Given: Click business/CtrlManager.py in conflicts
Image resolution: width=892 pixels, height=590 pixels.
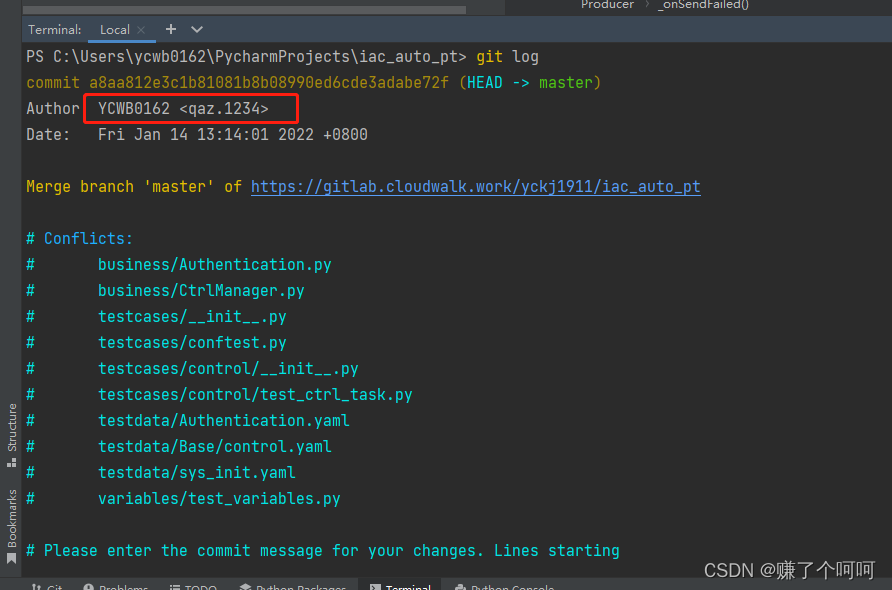Looking at the screenshot, I should pos(201,291).
